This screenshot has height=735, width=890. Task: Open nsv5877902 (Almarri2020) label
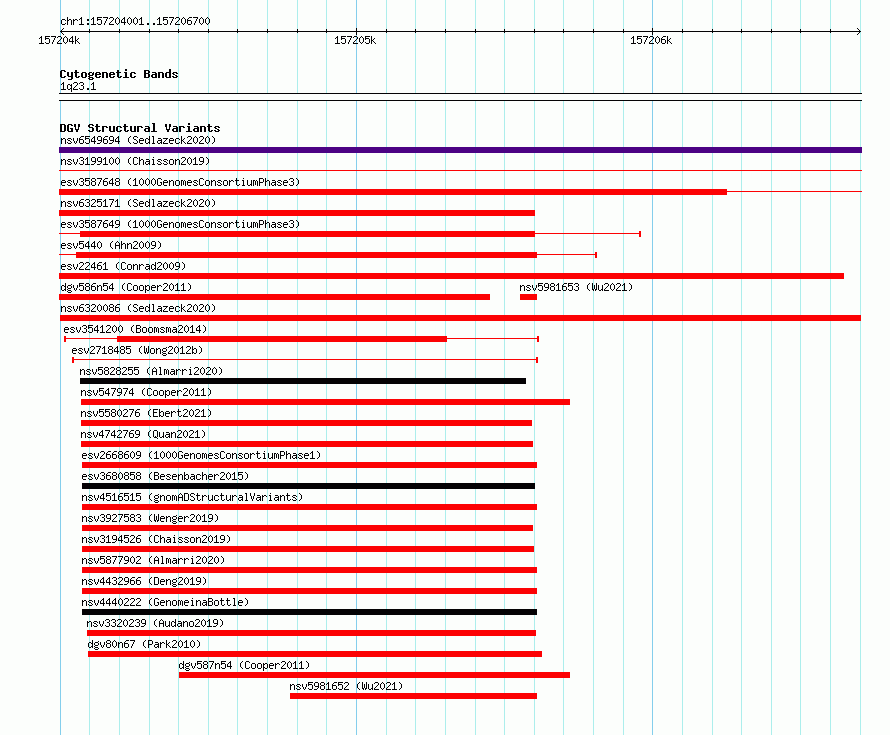pos(153,560)
